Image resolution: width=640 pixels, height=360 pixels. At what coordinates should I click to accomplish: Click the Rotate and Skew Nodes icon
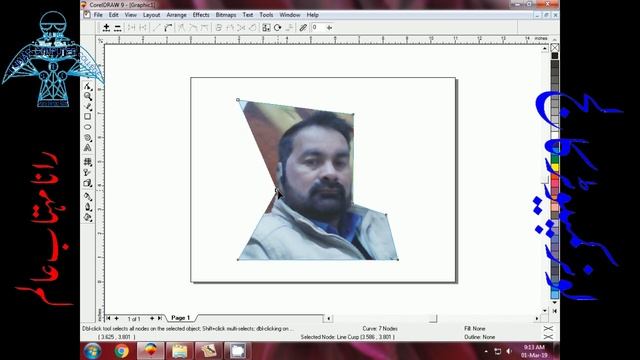click(278, 28)
